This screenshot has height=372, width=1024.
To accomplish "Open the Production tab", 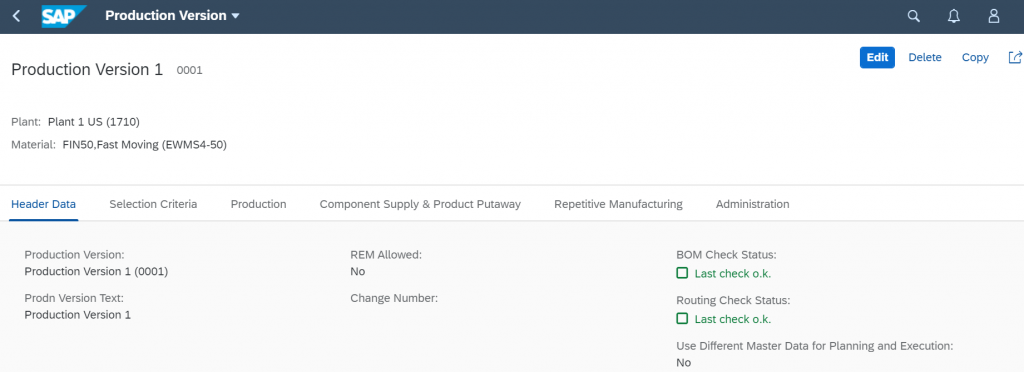I will pos(258,204).
